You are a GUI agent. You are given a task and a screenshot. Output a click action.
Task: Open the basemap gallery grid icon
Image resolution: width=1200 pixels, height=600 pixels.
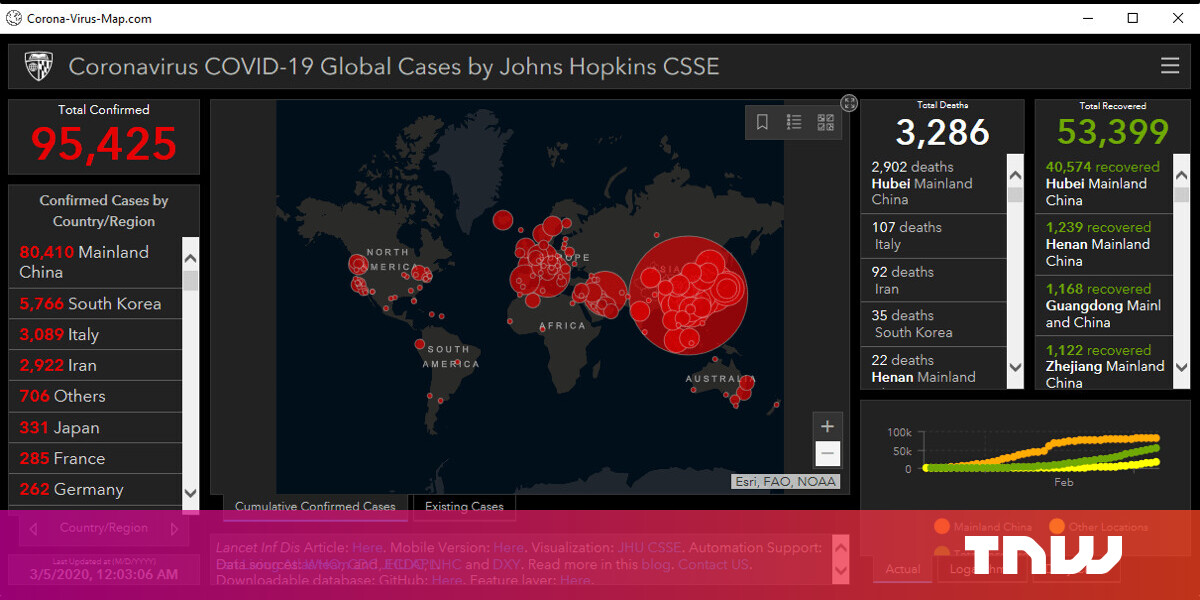(825, 122)
